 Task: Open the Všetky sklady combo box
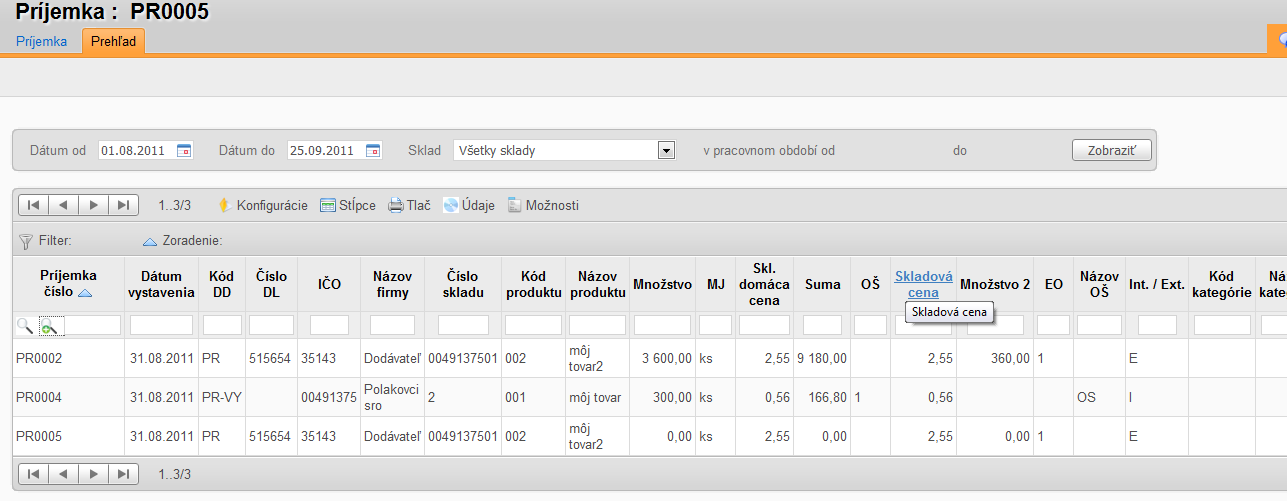pos(565,151)
